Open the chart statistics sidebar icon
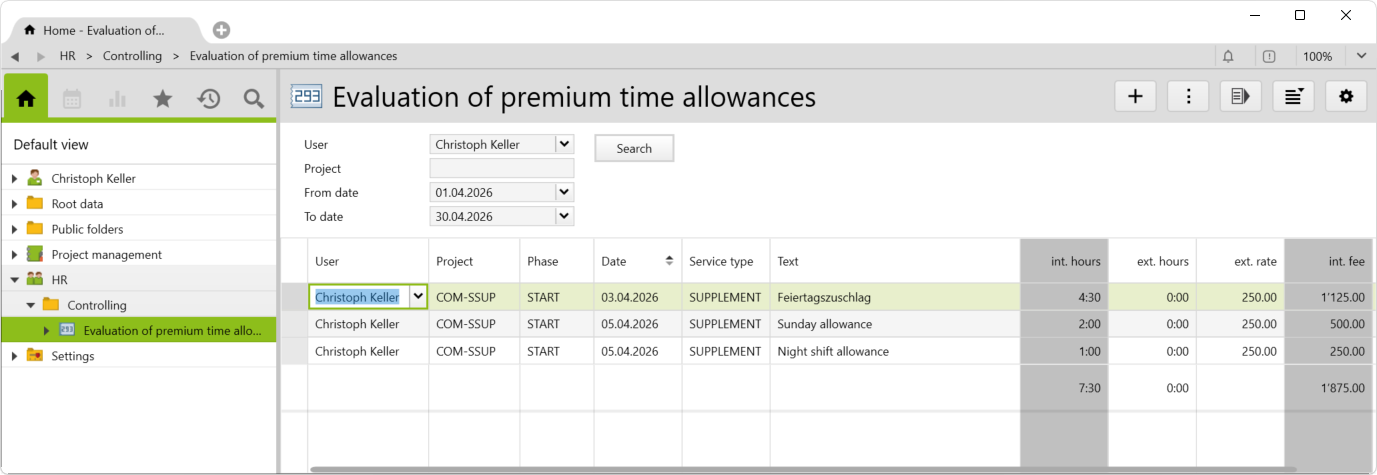This screenshot has height=475, width=1377. click(117, 98)
